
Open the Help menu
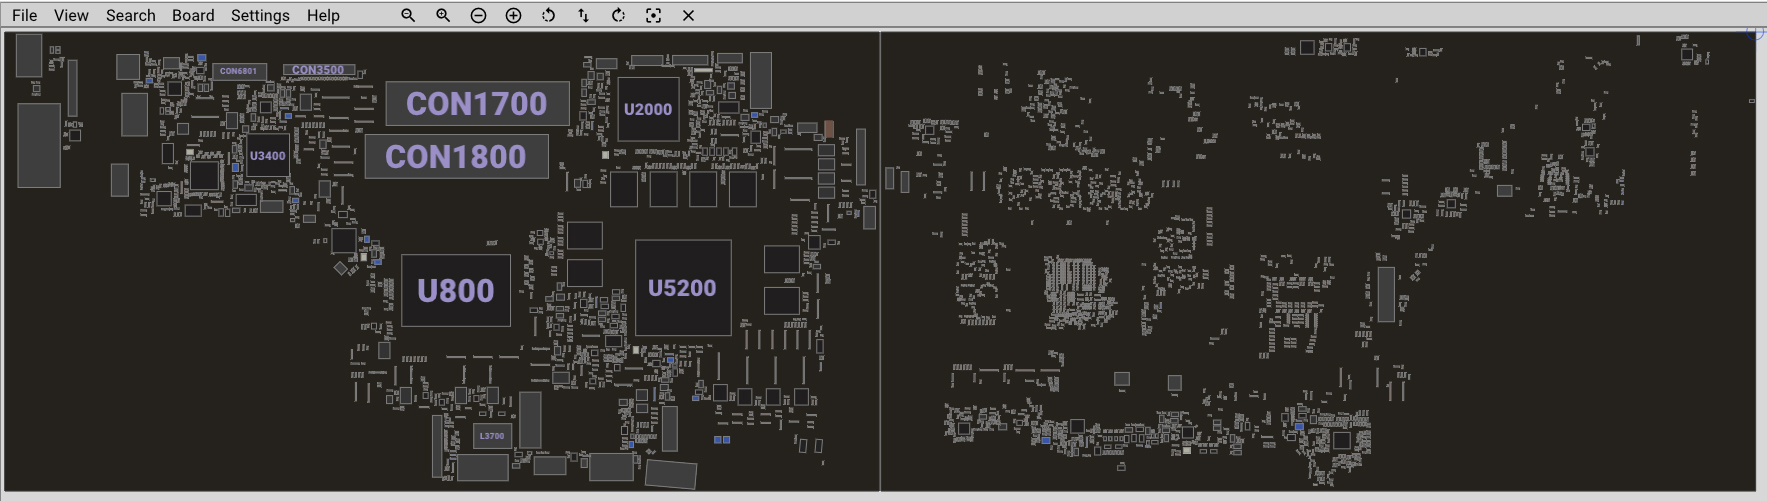point(323,15)
